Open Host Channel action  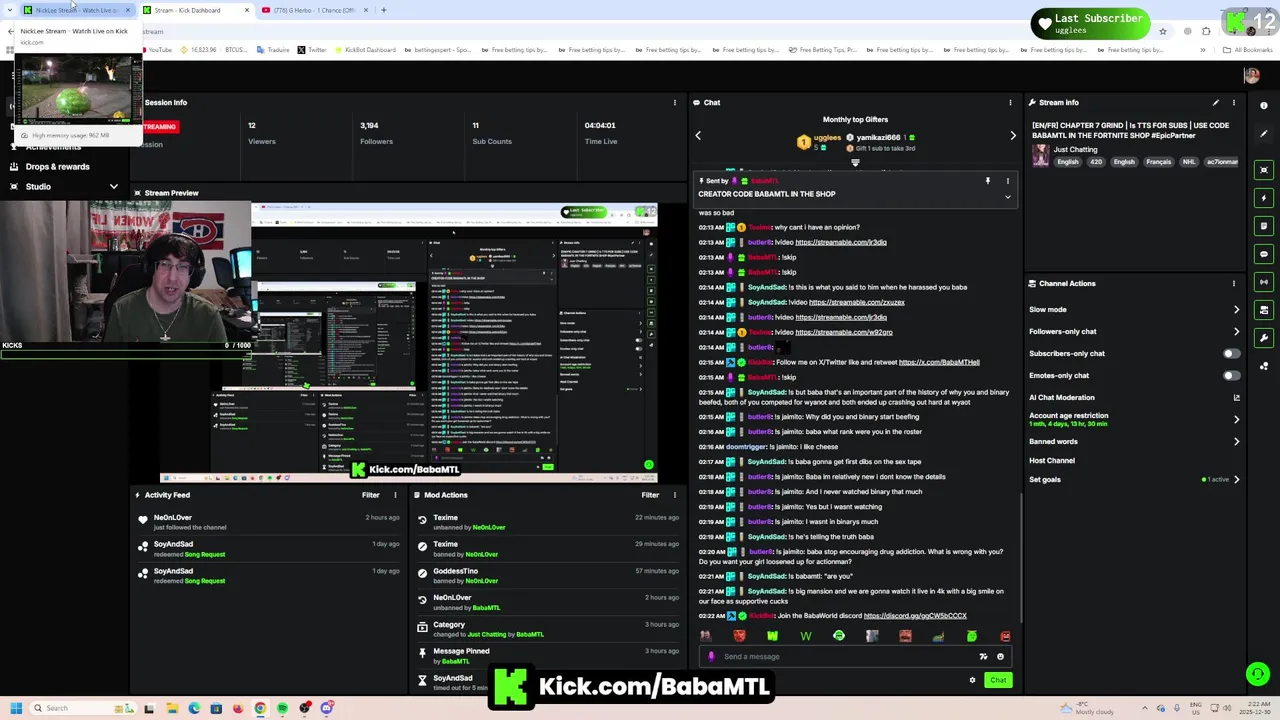1052,461
